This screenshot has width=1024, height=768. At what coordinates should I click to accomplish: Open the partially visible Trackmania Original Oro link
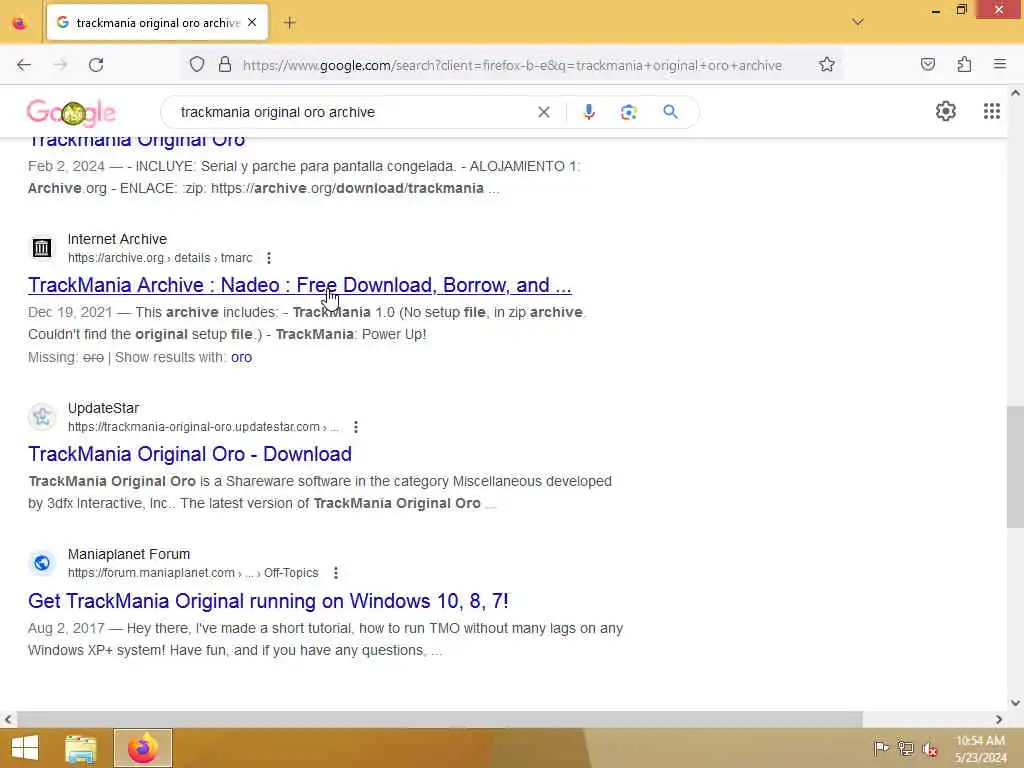[136, 142]
